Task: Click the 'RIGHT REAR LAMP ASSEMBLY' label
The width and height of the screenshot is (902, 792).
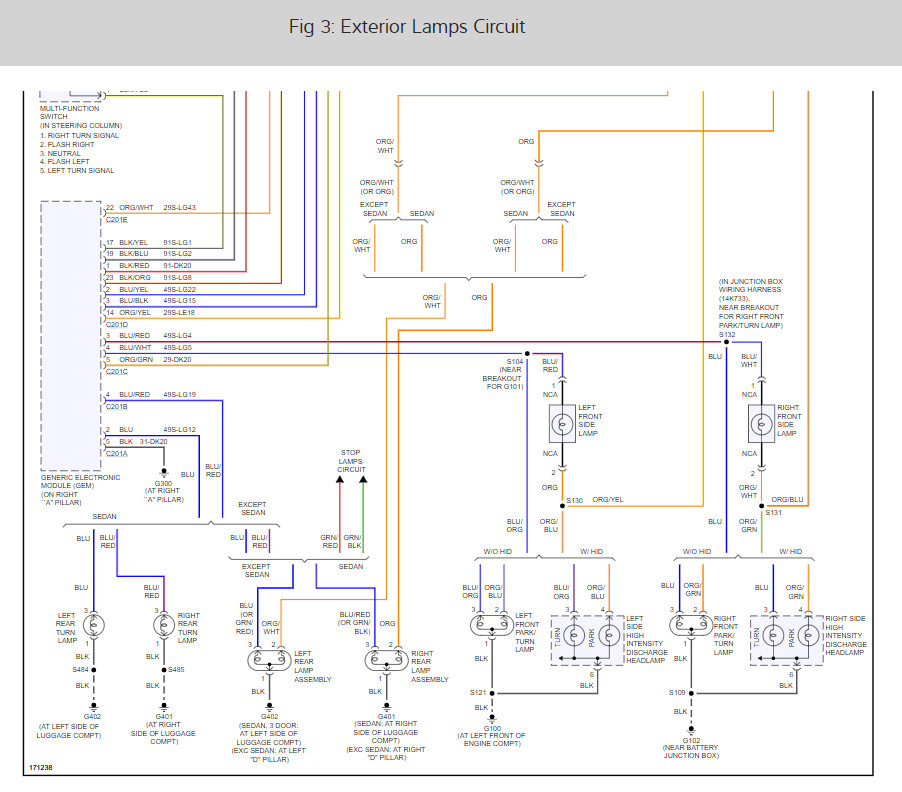Action: pyautogui.click(x=430, y=666)
